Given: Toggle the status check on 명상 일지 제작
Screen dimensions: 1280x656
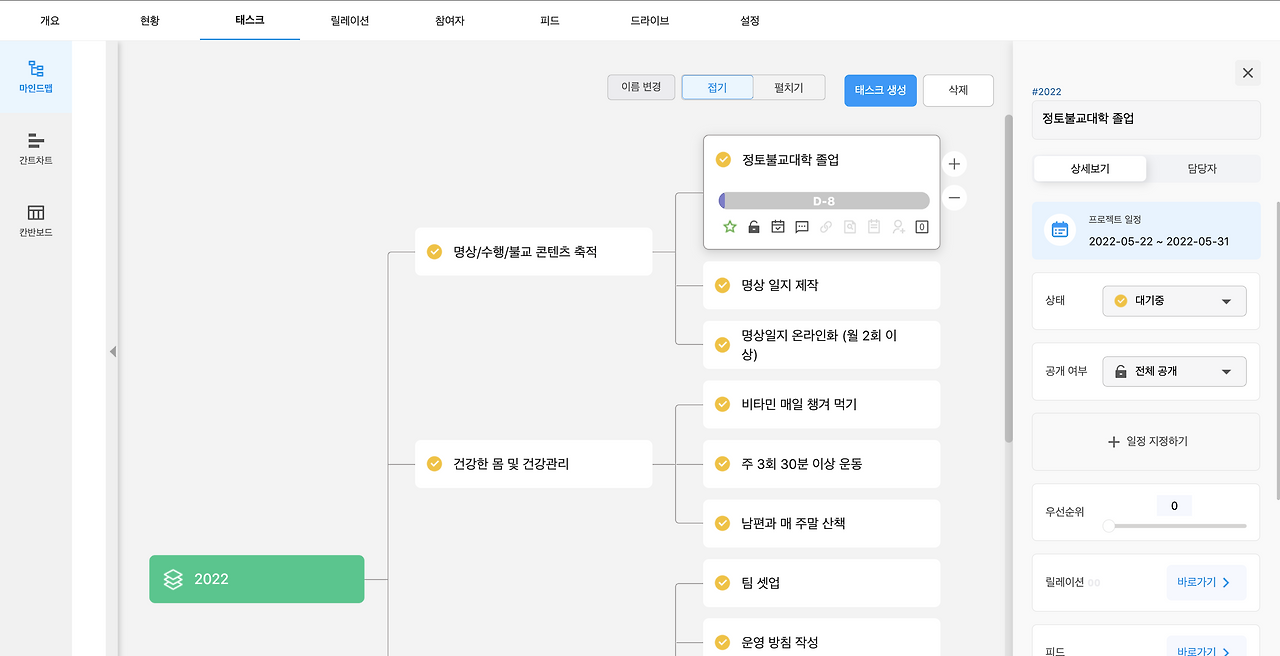Looking at the screenshot, I should pyautogui.click(x=722, y=285).
